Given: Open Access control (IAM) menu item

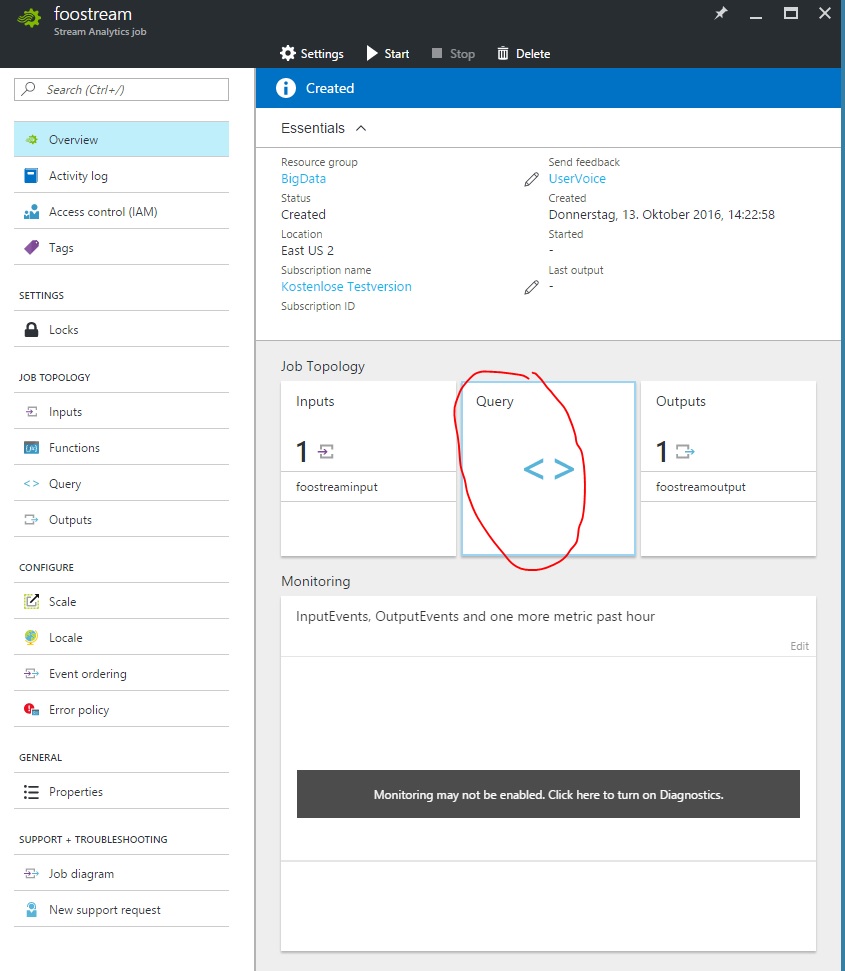Looking at the screenshot, I should click(102, 212).
